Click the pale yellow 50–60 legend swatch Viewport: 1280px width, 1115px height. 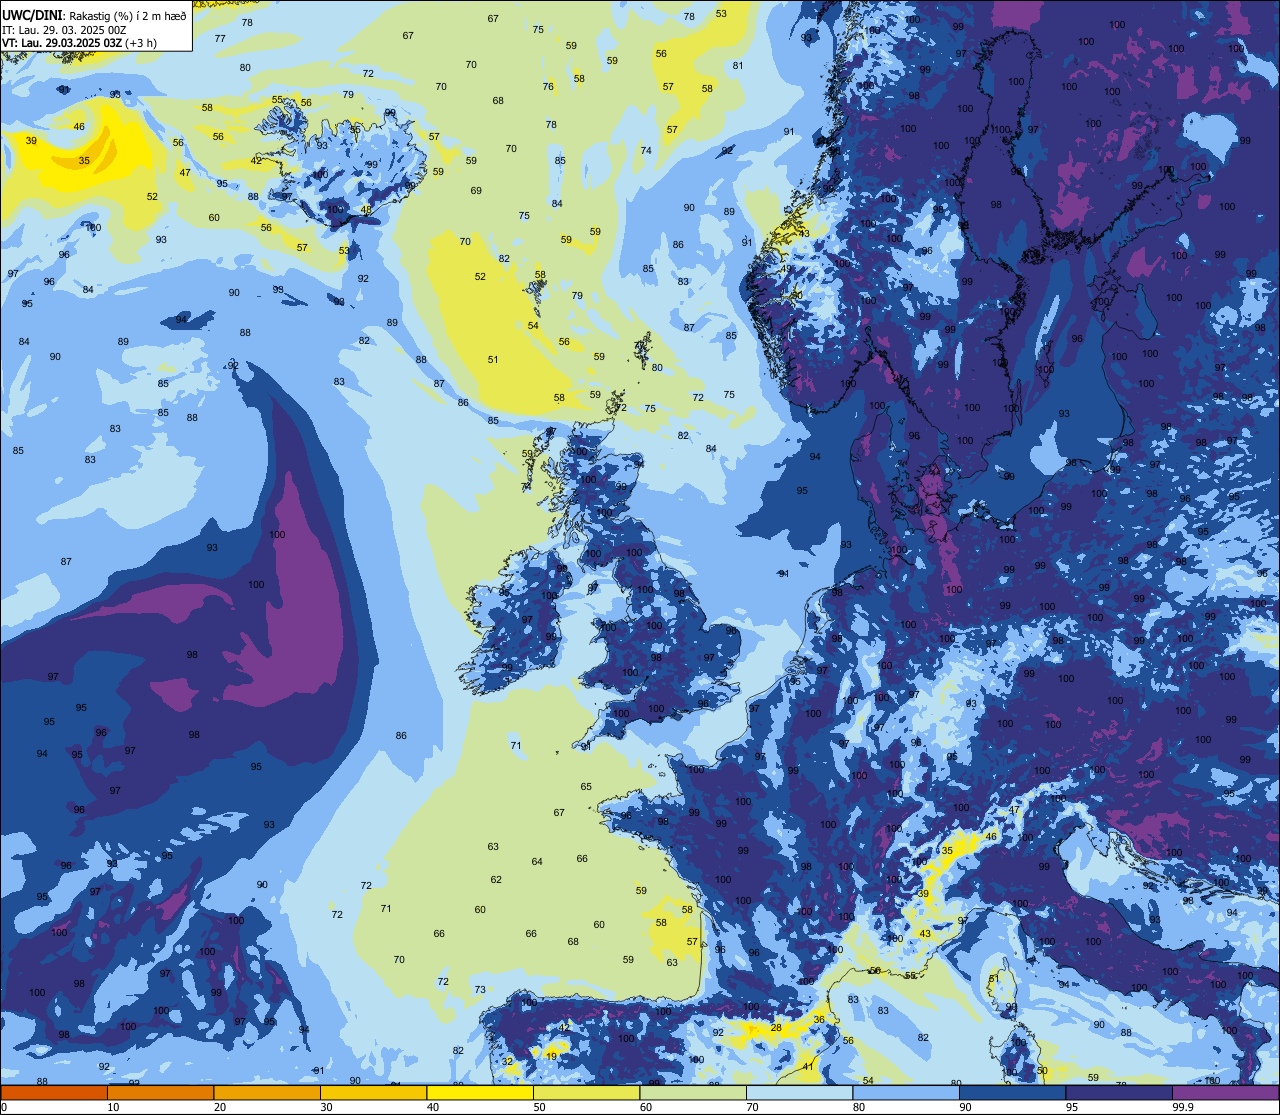click(586, 1092)
